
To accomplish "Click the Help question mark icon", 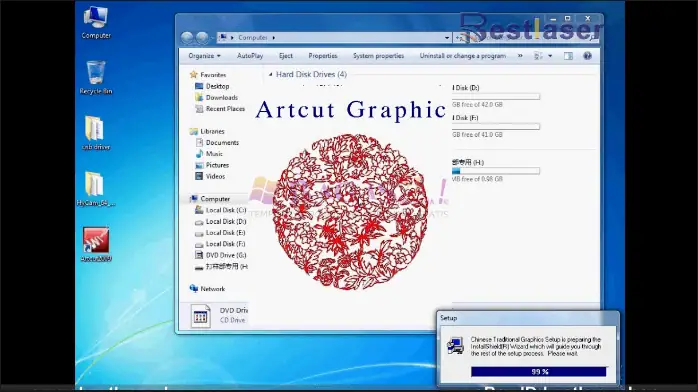I will point(588,56).
